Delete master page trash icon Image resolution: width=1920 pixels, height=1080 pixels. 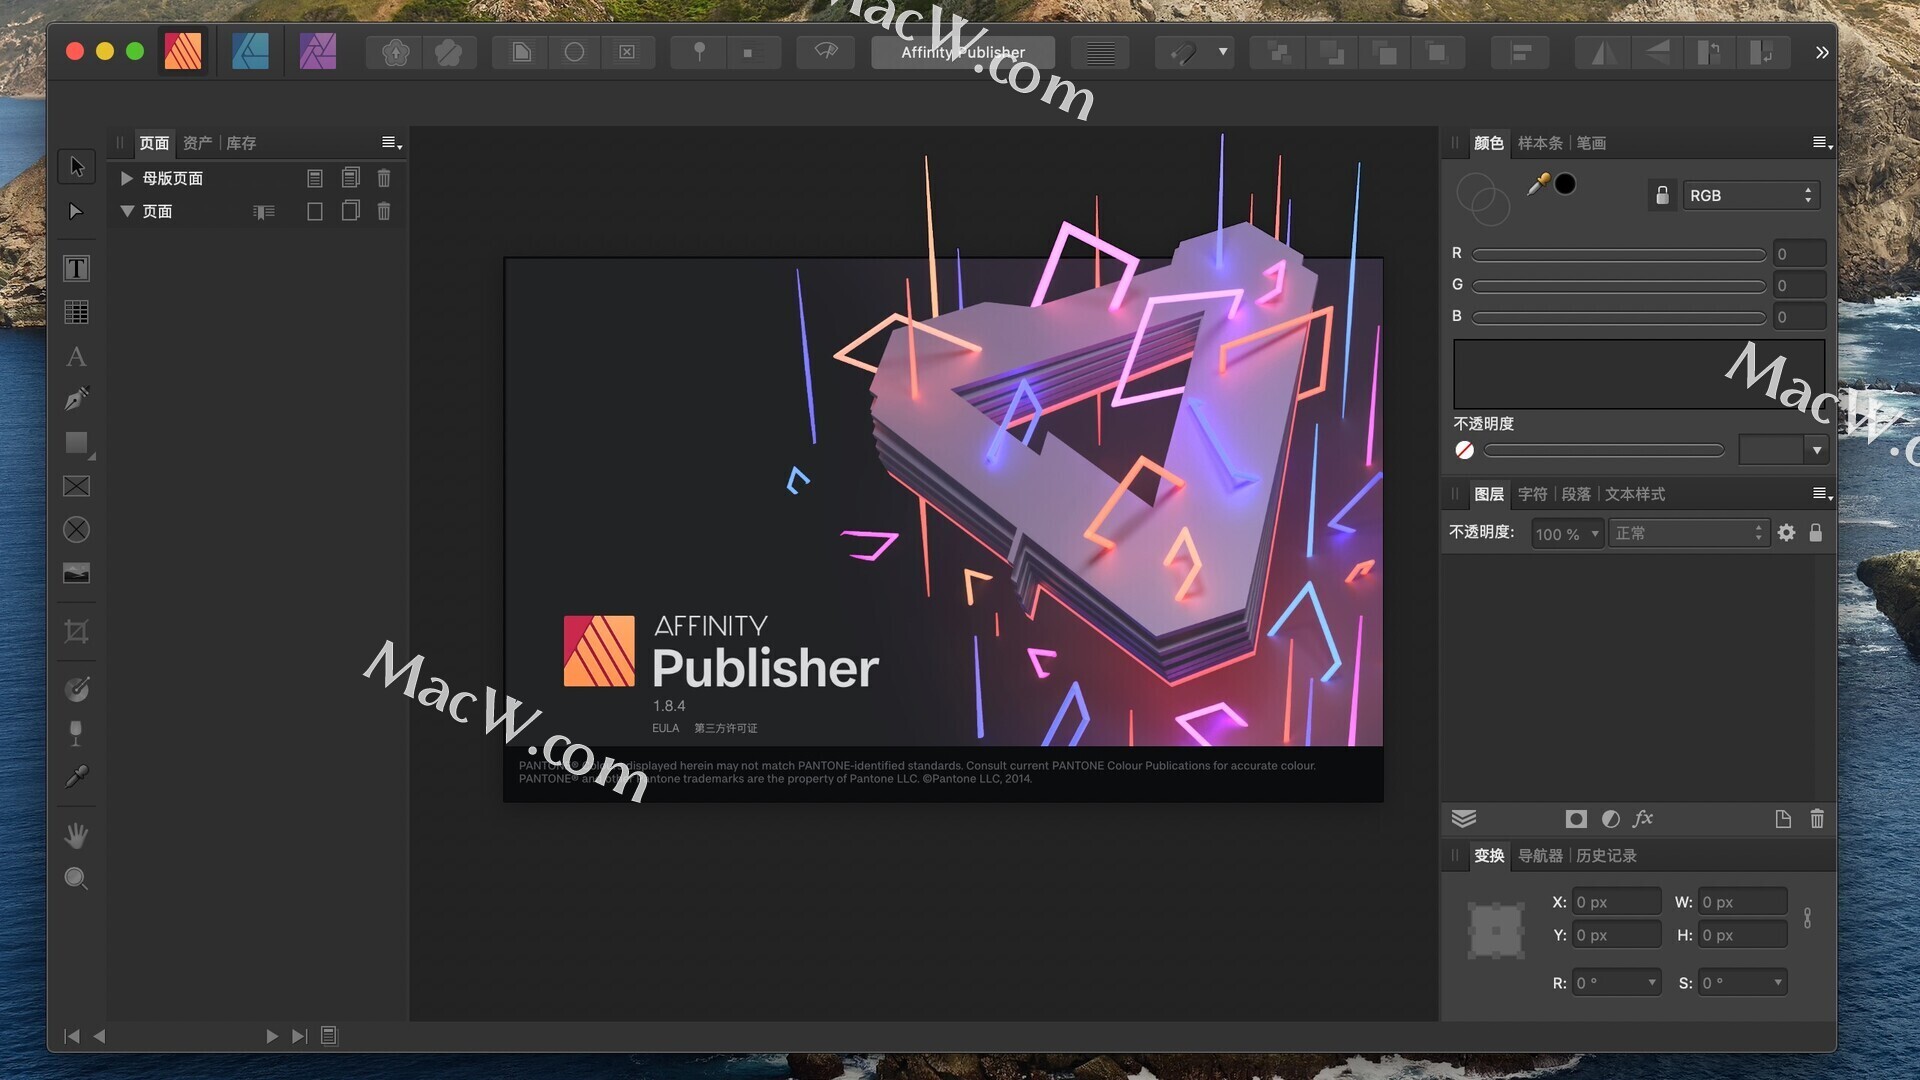[384, 178]
